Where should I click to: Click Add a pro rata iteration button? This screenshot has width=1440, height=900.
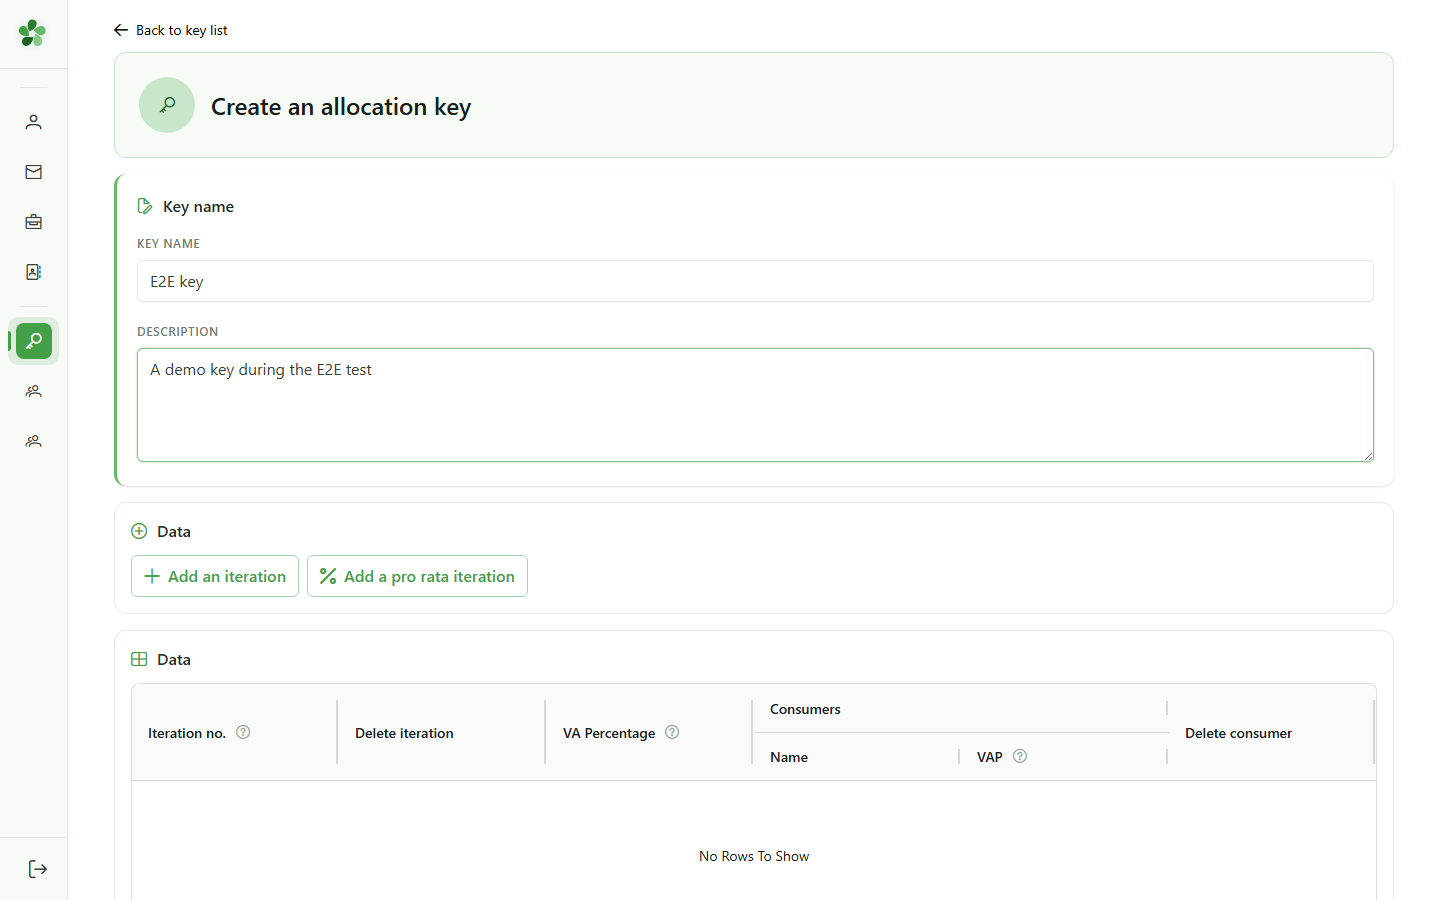[417, 576]
